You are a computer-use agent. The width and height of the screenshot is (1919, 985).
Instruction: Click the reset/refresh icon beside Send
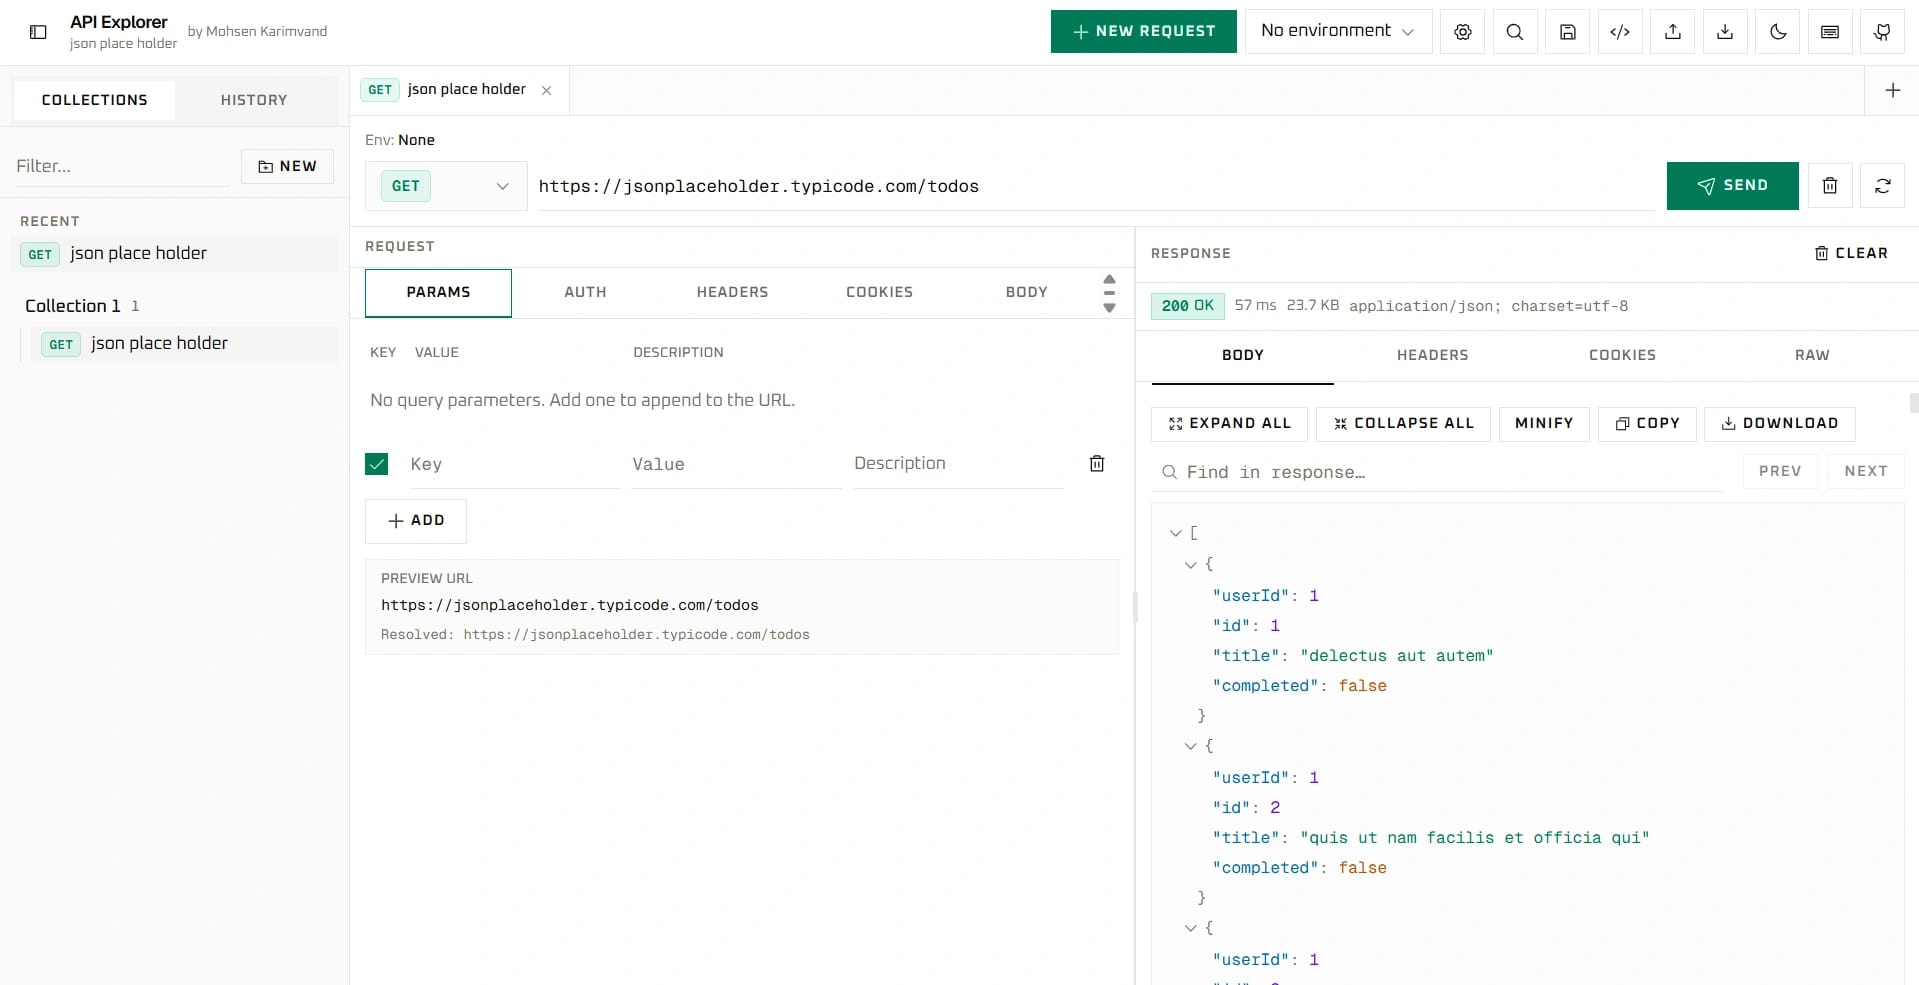pos(1883,186)
